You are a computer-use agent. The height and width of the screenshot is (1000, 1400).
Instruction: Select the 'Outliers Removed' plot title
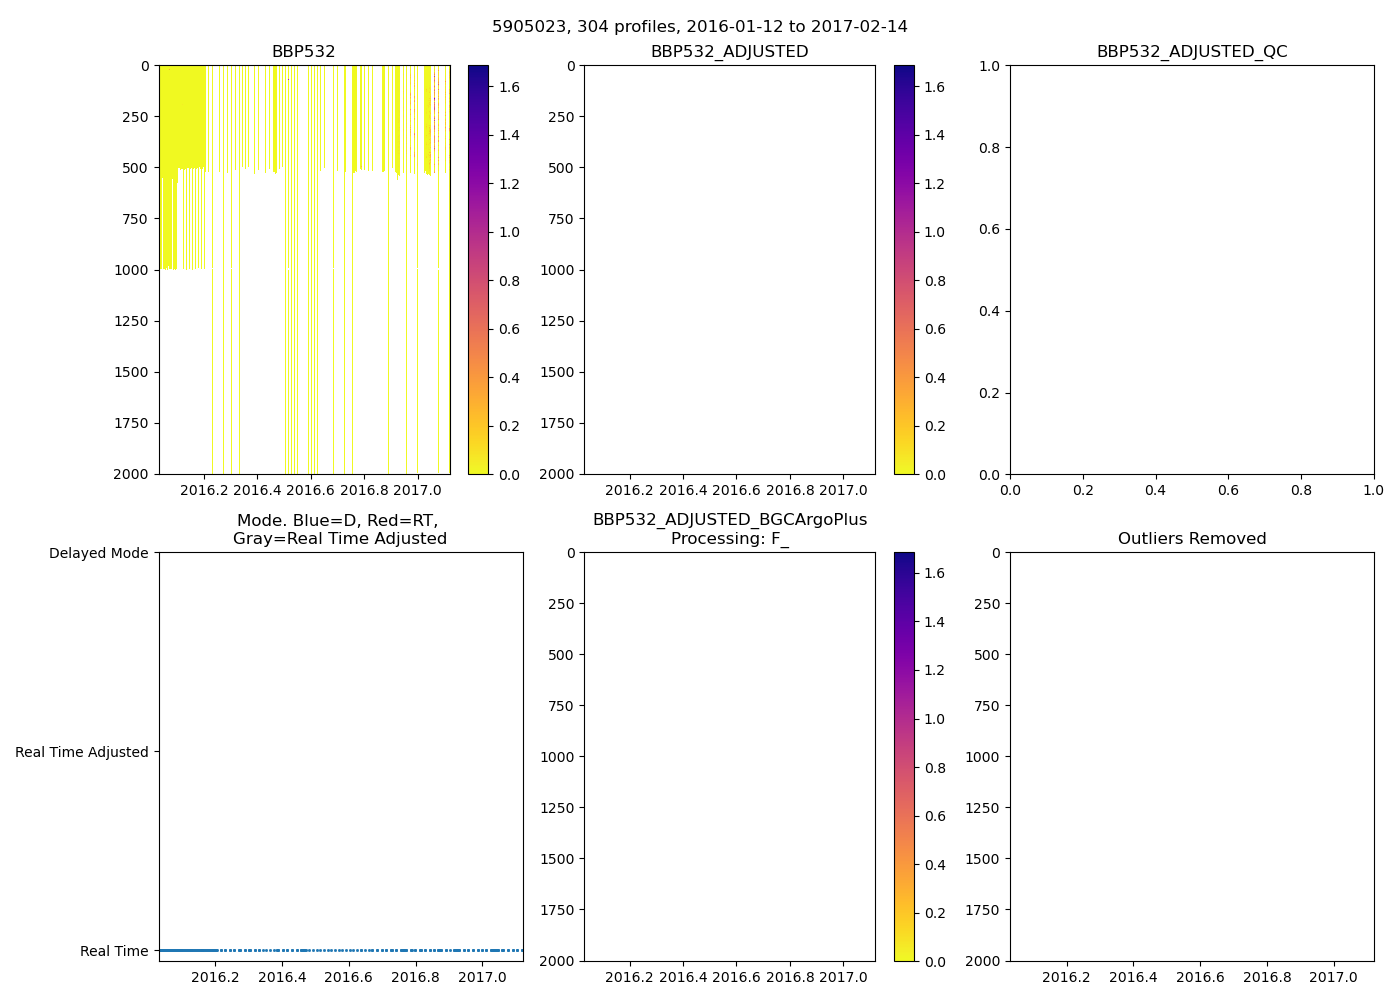1191,539
